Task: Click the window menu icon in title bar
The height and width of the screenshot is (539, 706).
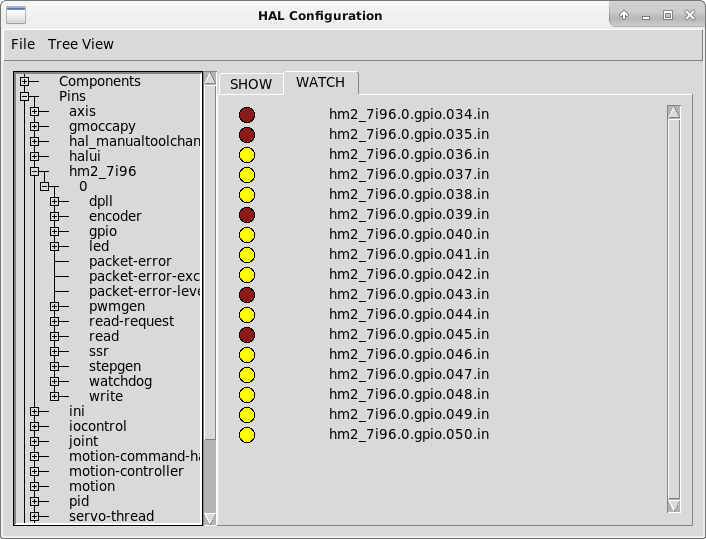Action: 16,15
